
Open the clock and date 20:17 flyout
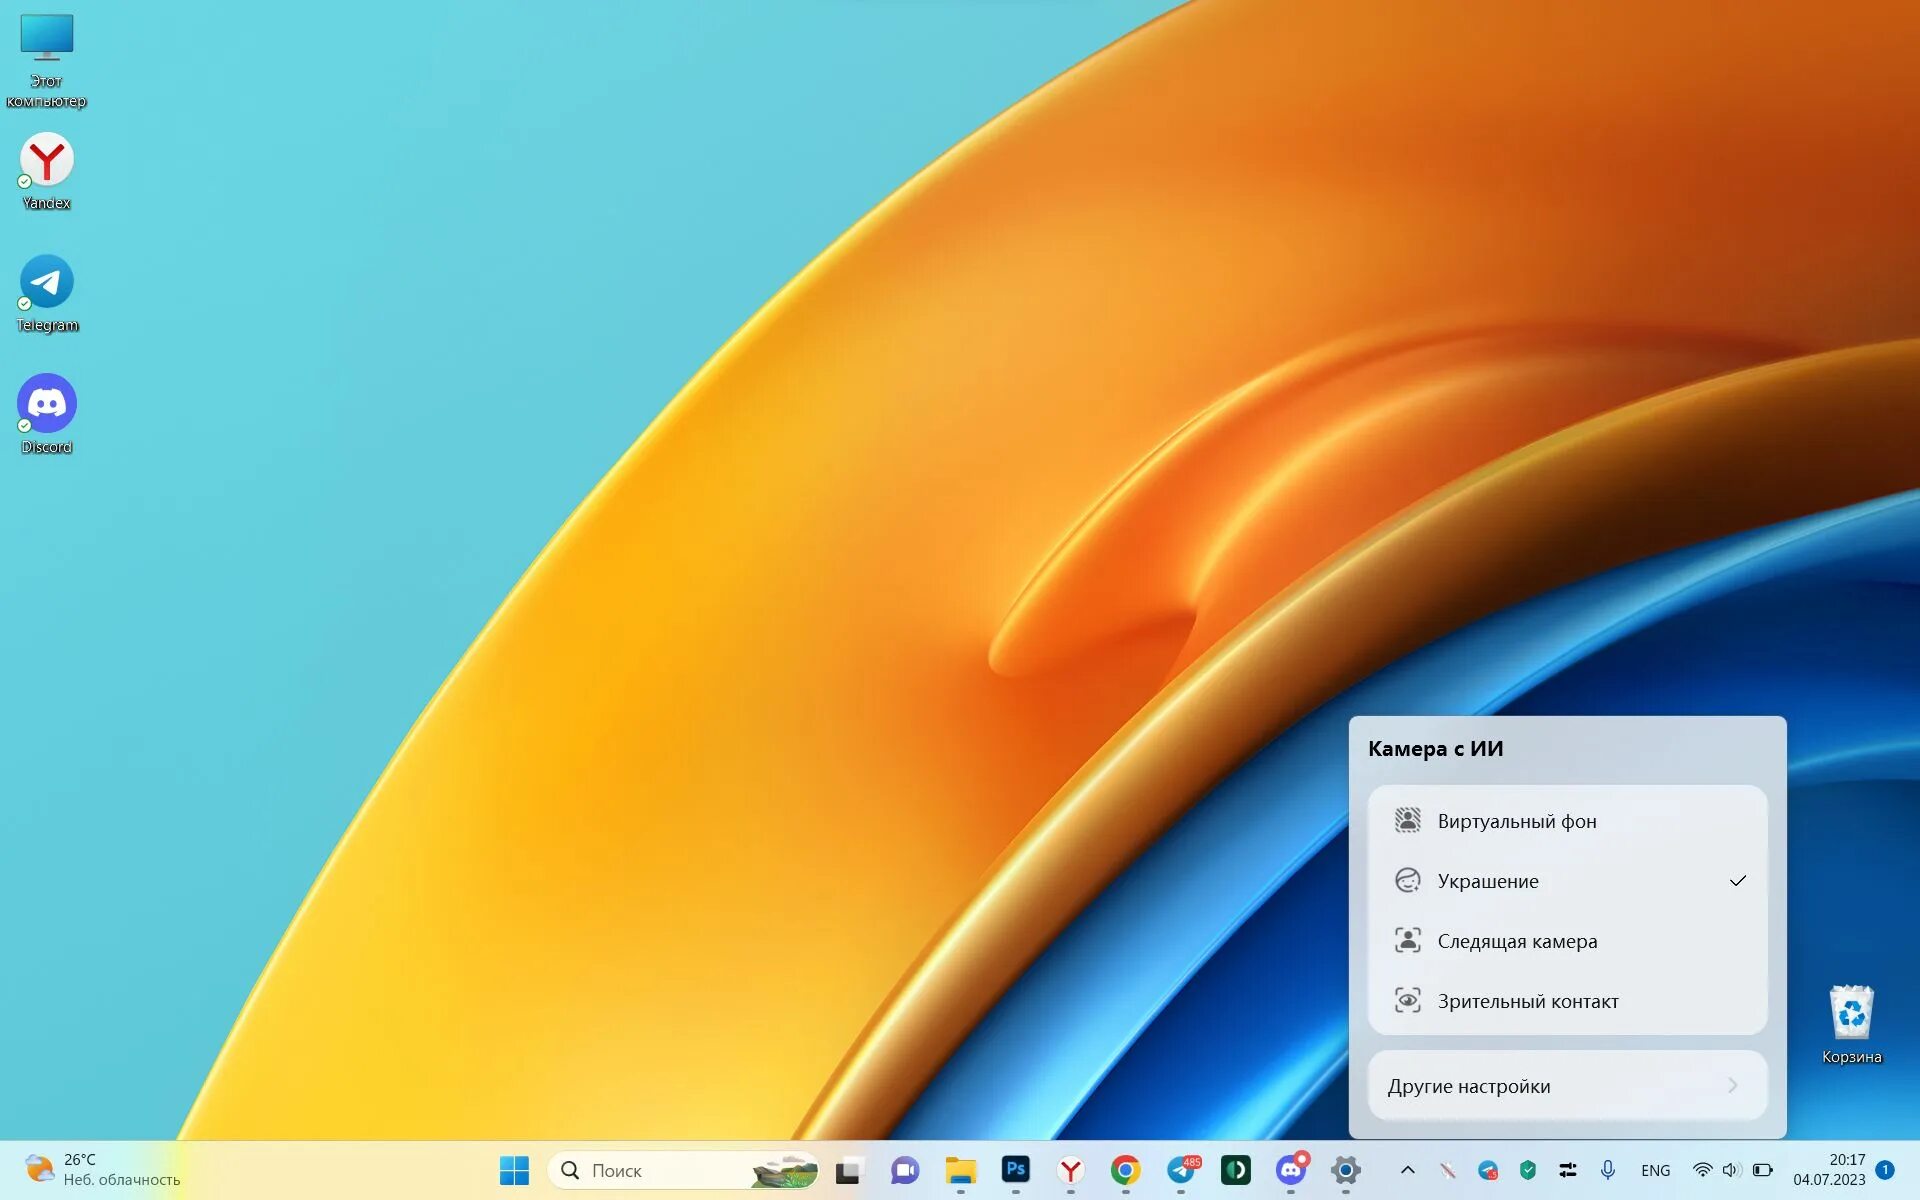click(1829, 1170)
